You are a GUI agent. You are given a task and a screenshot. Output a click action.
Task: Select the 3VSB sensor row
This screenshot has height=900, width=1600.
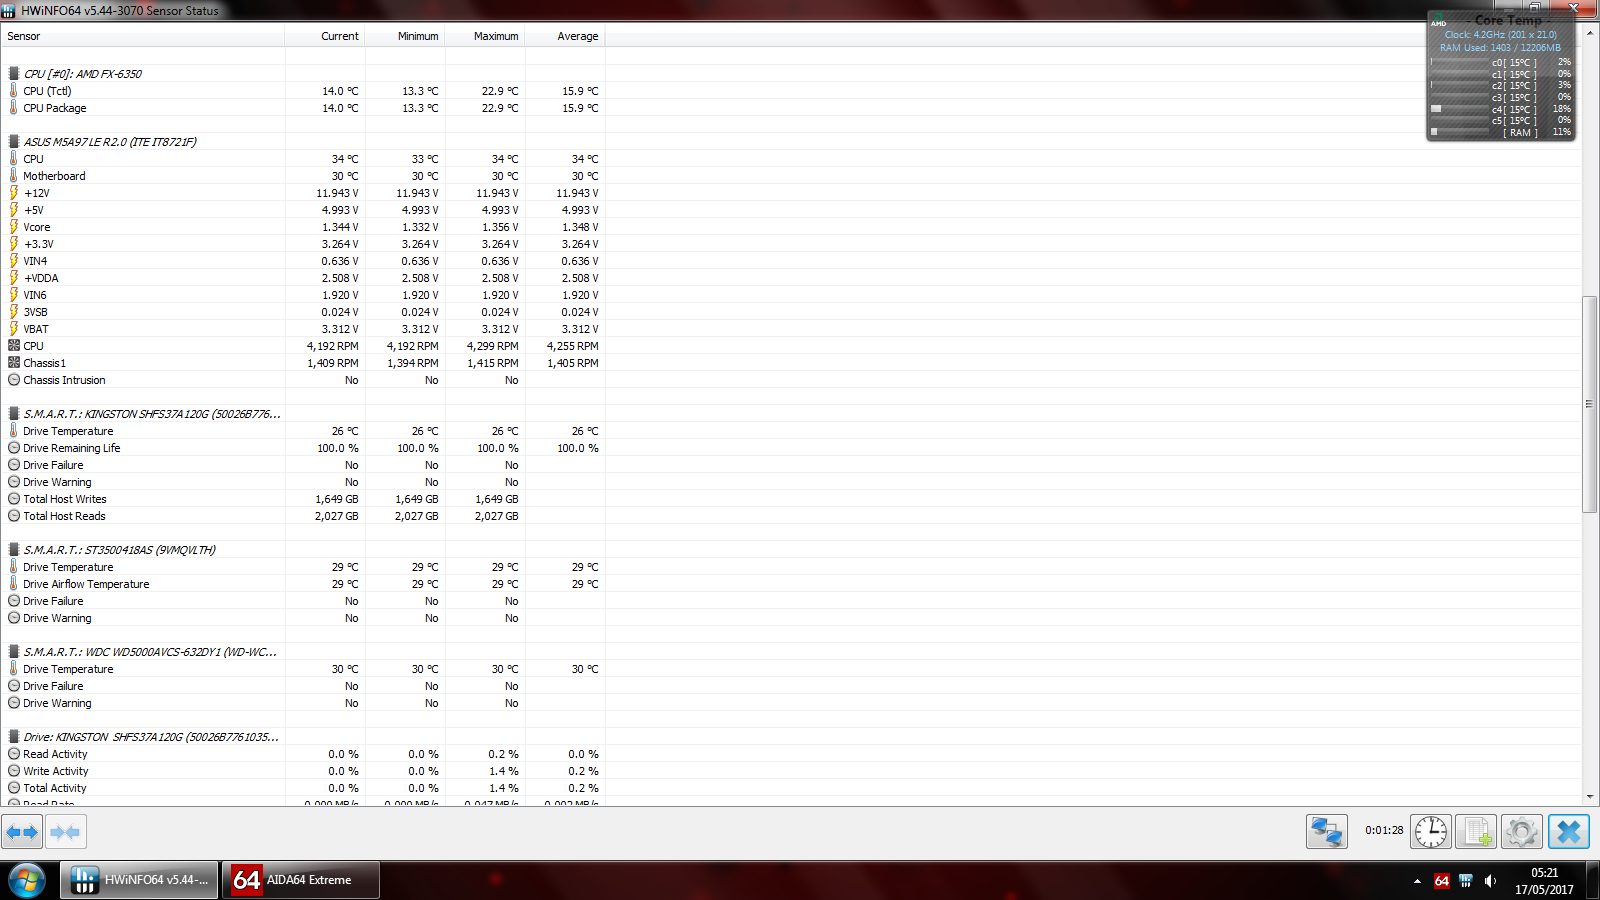(x=303, y=312)
